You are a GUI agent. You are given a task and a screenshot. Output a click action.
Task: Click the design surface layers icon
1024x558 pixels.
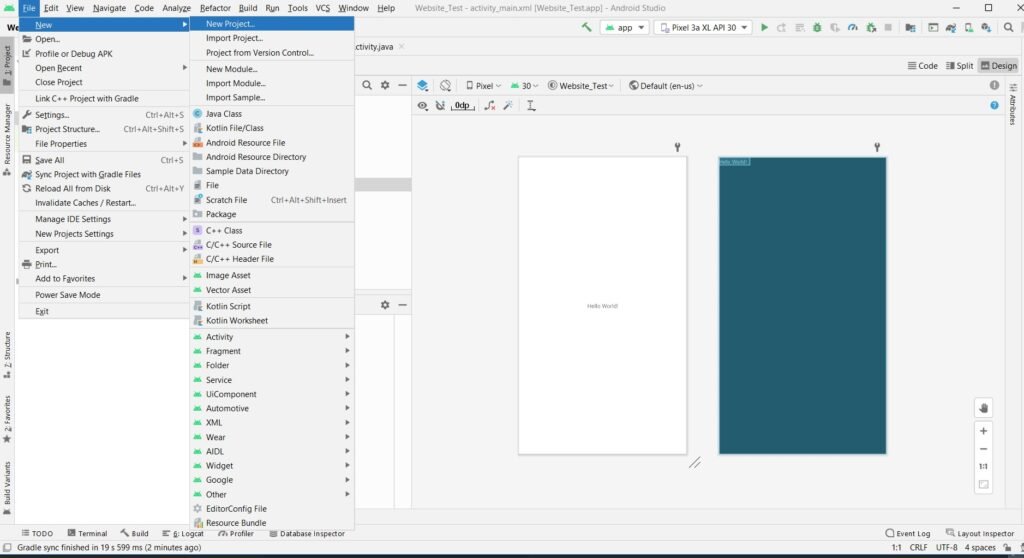click(x=423, y=86)
